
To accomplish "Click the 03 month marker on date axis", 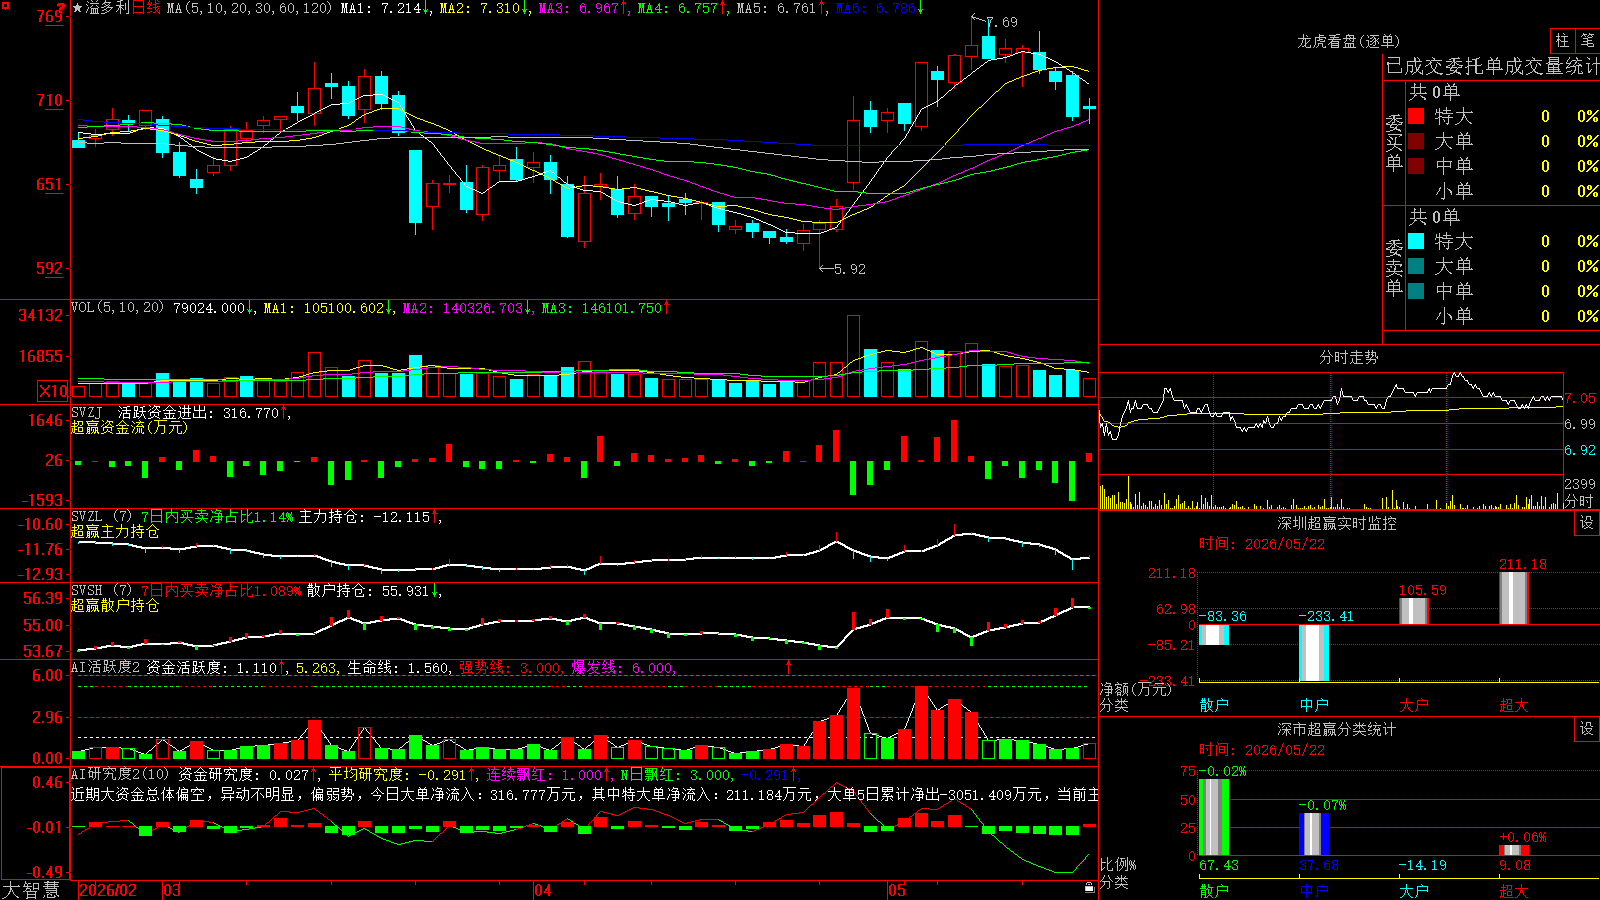I will click(x=172, y=890).
